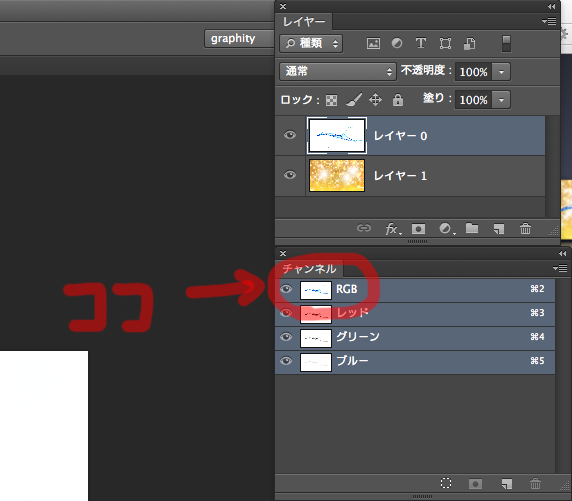Image resolution: width=572 pixels, height=501 pixels.
Task: Open 通常 blend mode dropdown
Action: [x=338, y=71]
